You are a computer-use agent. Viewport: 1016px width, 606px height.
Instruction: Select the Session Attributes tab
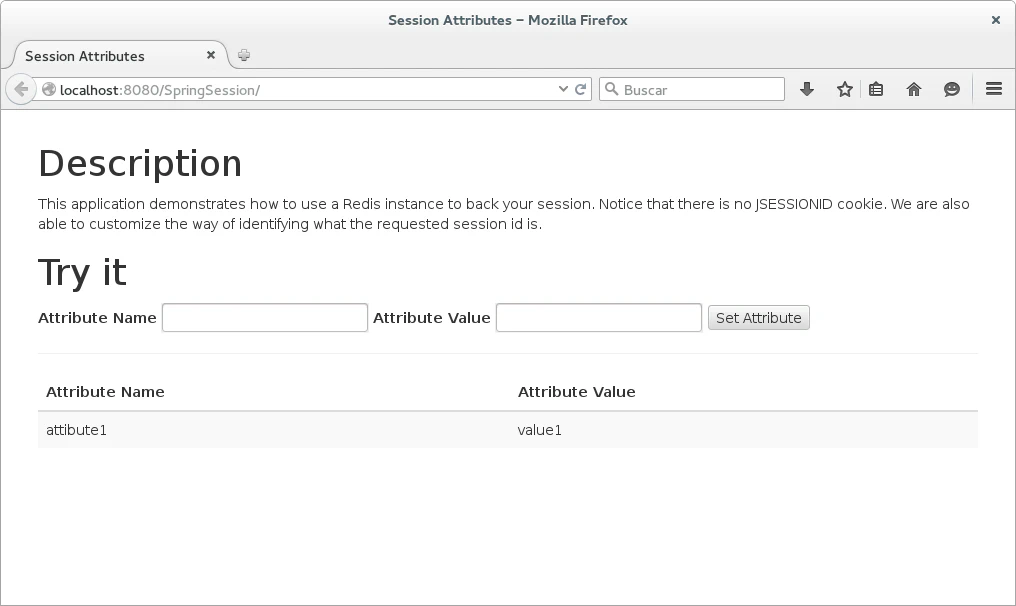pyautogui.click(x=110, y=56)
